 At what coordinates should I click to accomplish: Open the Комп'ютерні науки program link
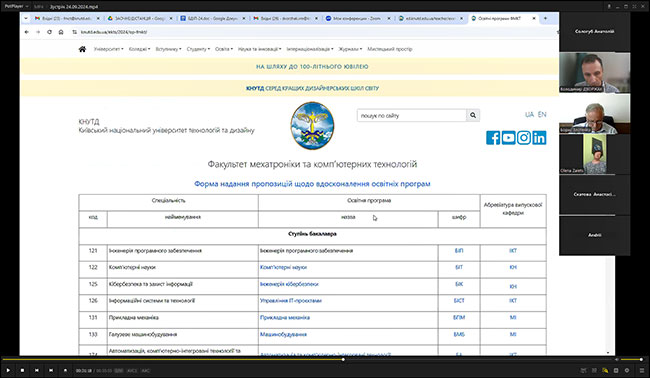pos(284,267)
